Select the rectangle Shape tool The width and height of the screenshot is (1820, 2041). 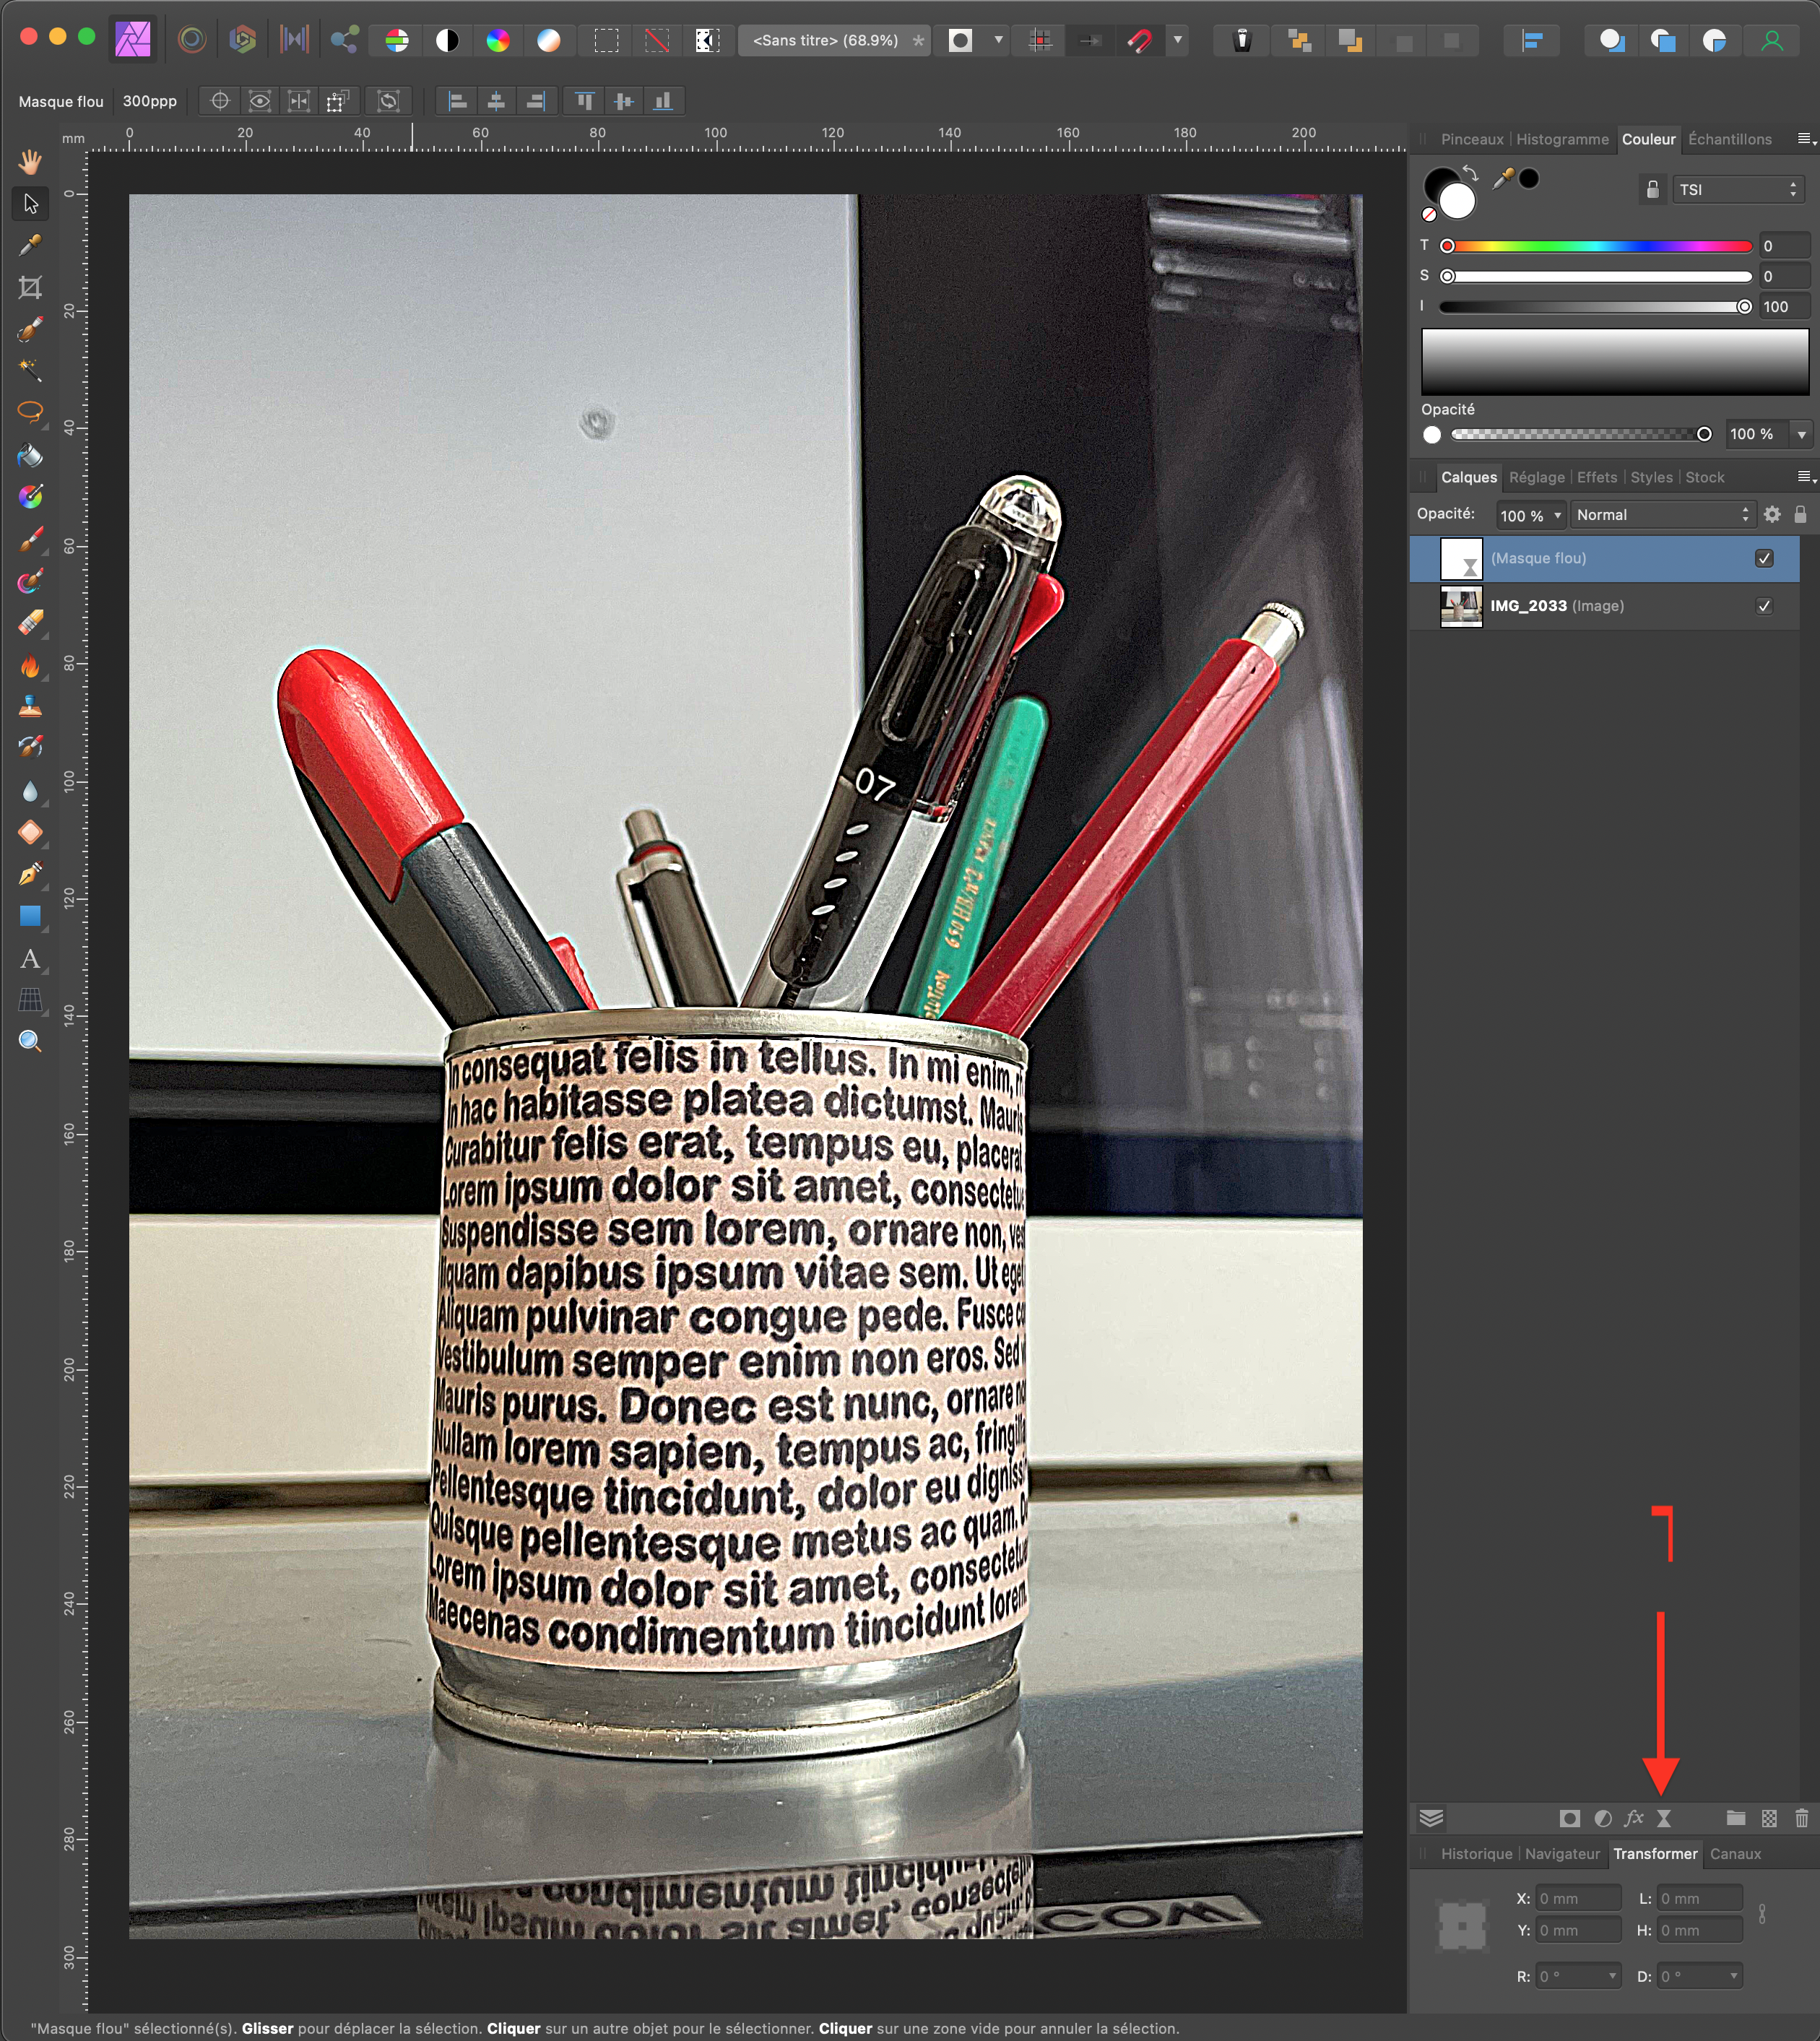[30, 916]
